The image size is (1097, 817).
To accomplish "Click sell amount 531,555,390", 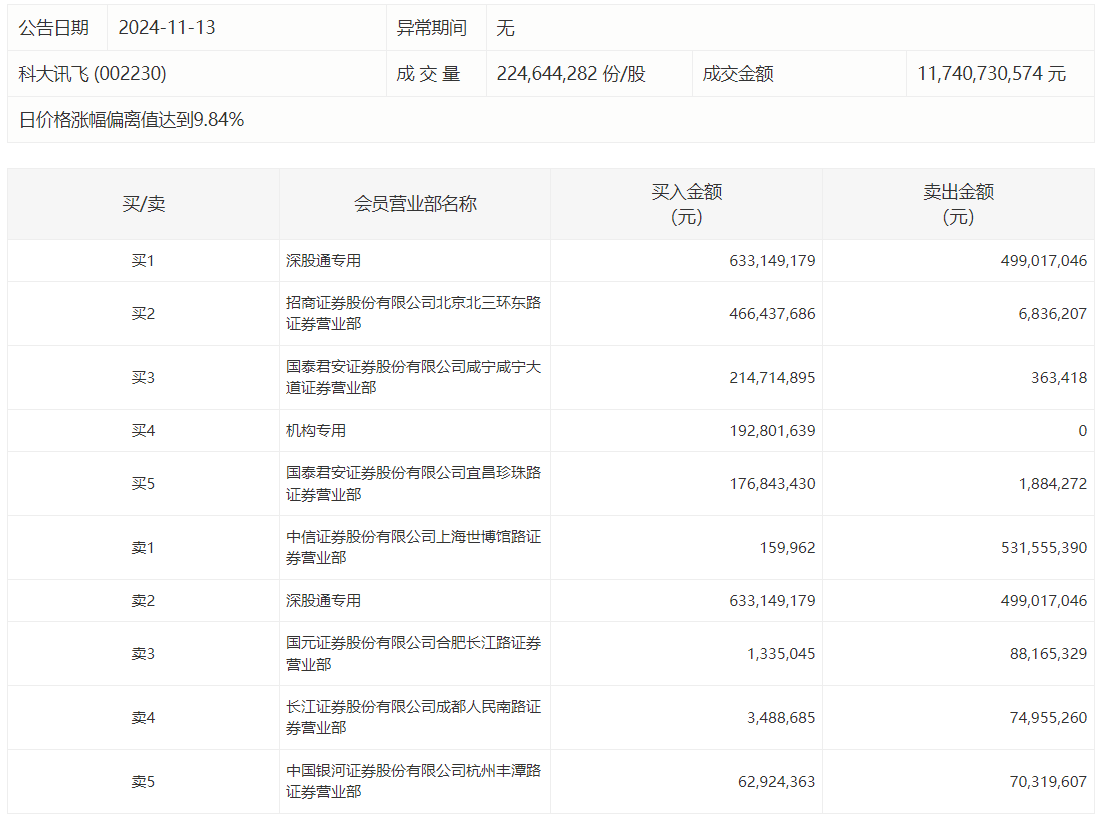I will pos(1044,548).
